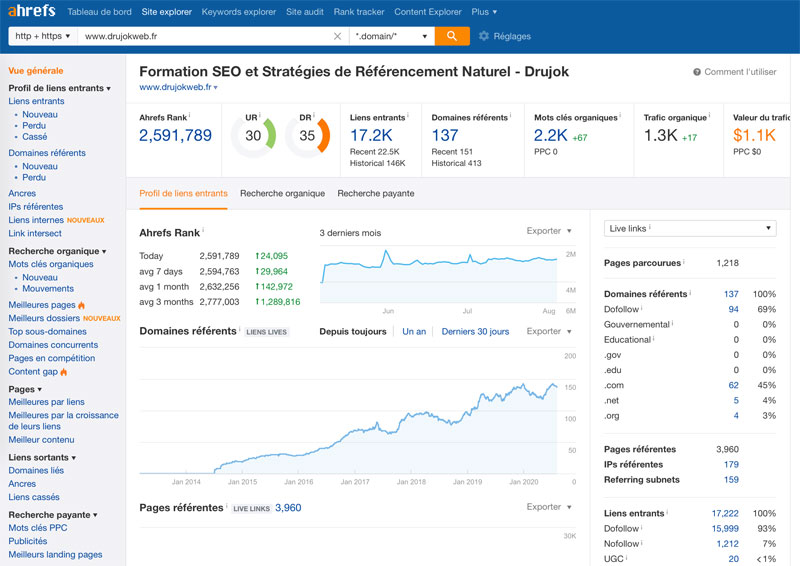The image size is (800, 566).
Task: Click the Pages référentes 3,960 link
Action: click(288, 508)
